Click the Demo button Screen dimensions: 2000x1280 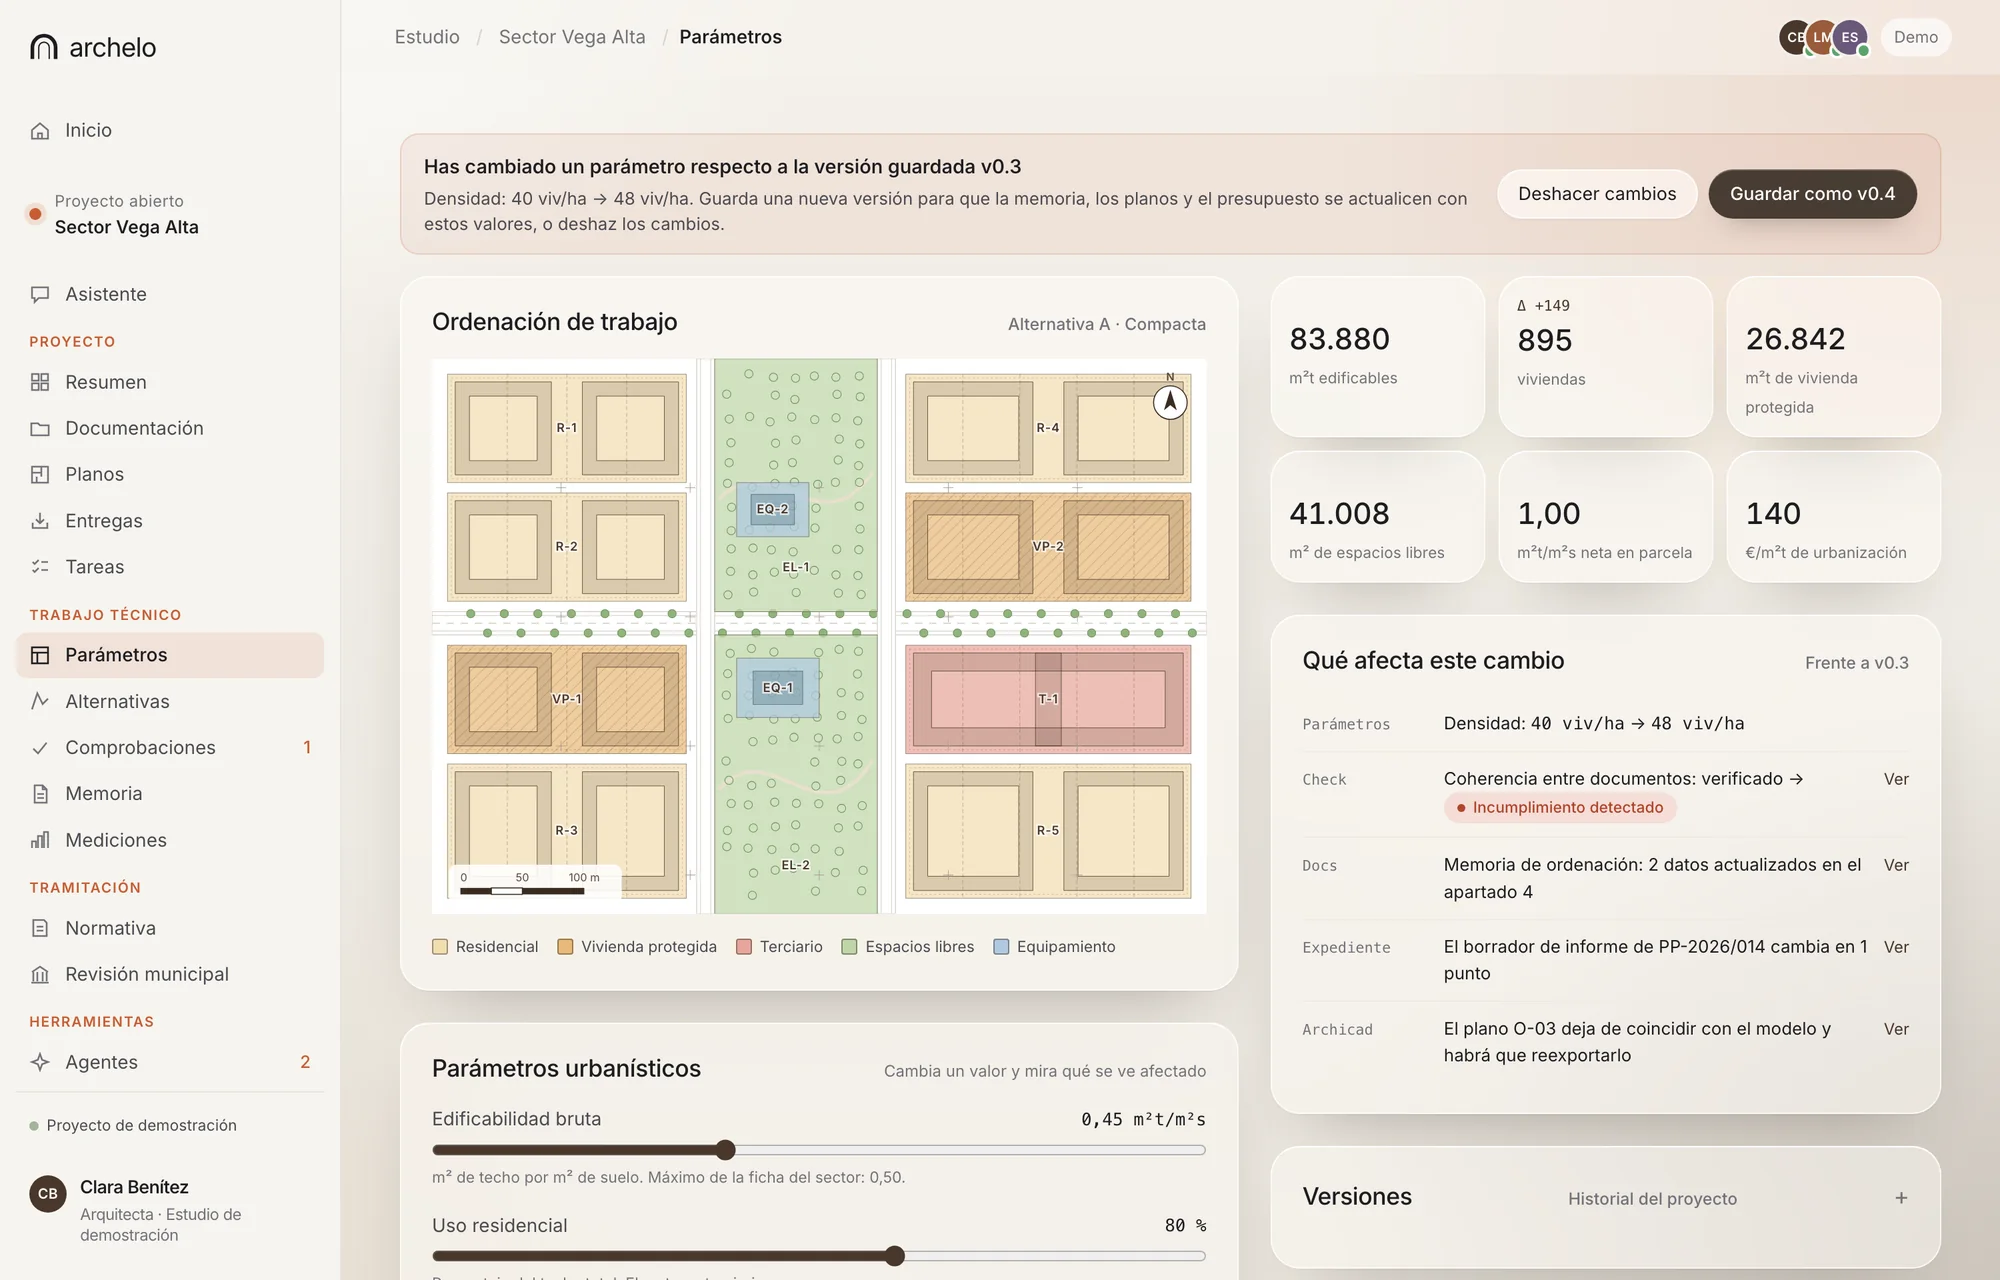1915,37
